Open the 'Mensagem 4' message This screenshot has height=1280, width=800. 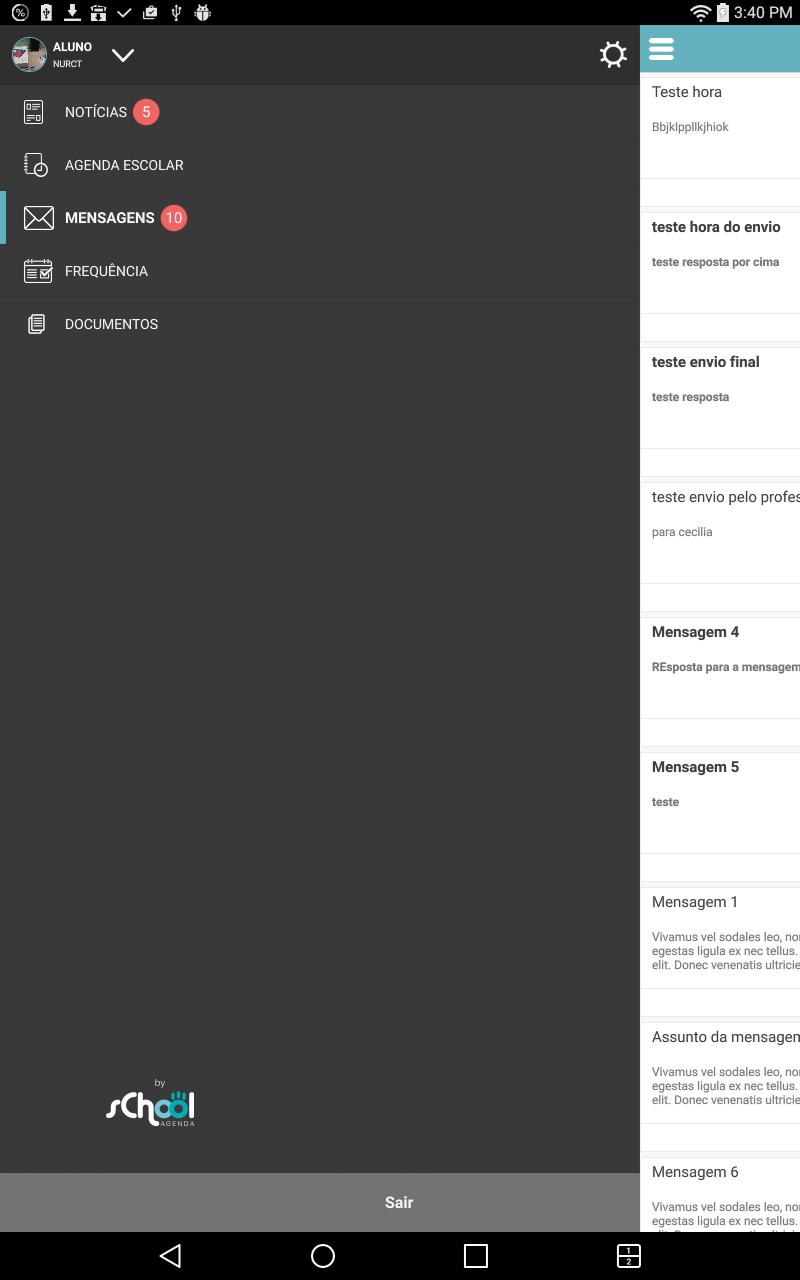pyautogui.click(x=720, y=667)
